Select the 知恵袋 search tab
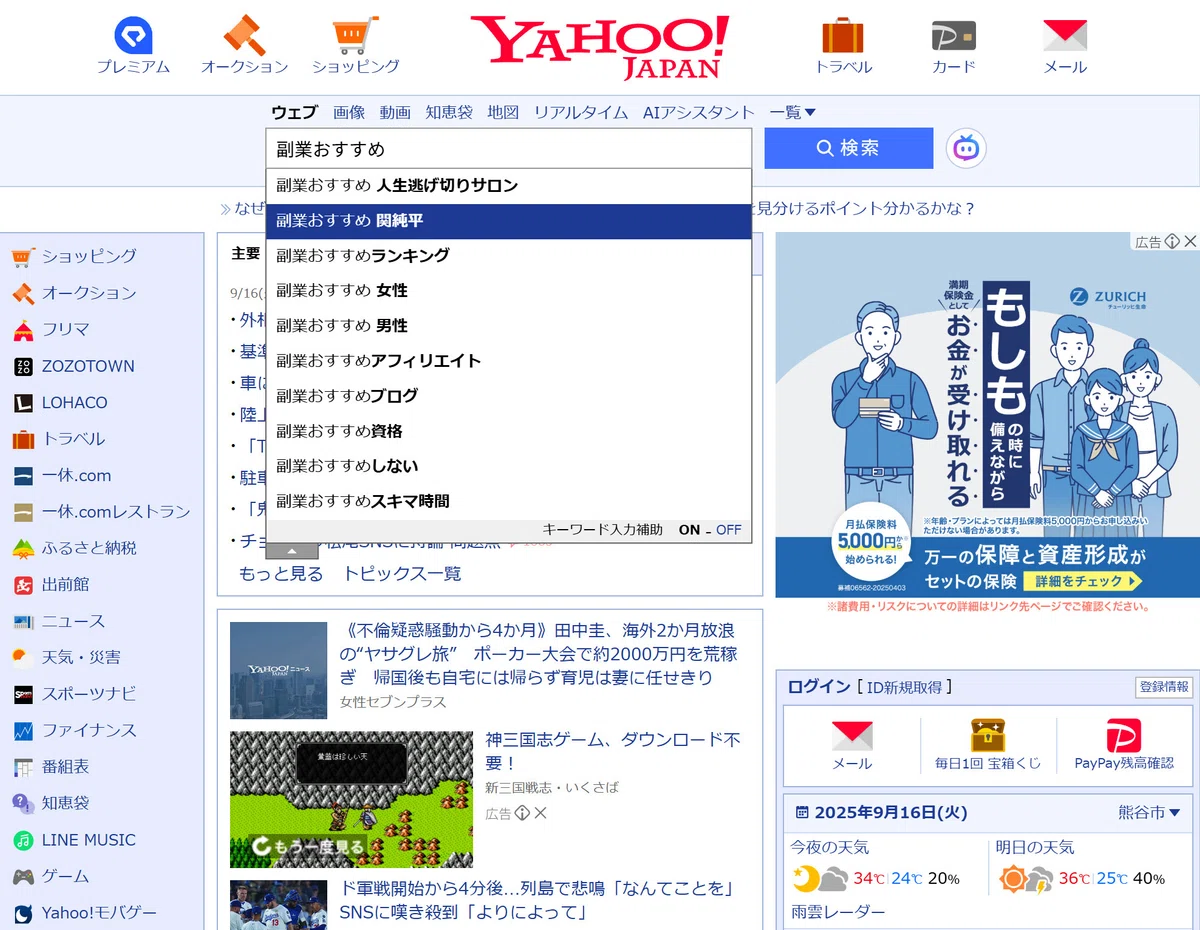 (x=449, y=112)
